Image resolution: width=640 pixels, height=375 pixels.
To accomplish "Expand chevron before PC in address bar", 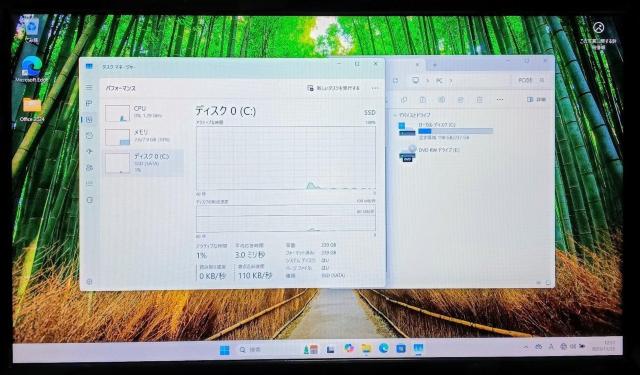I will click(428, 81).
